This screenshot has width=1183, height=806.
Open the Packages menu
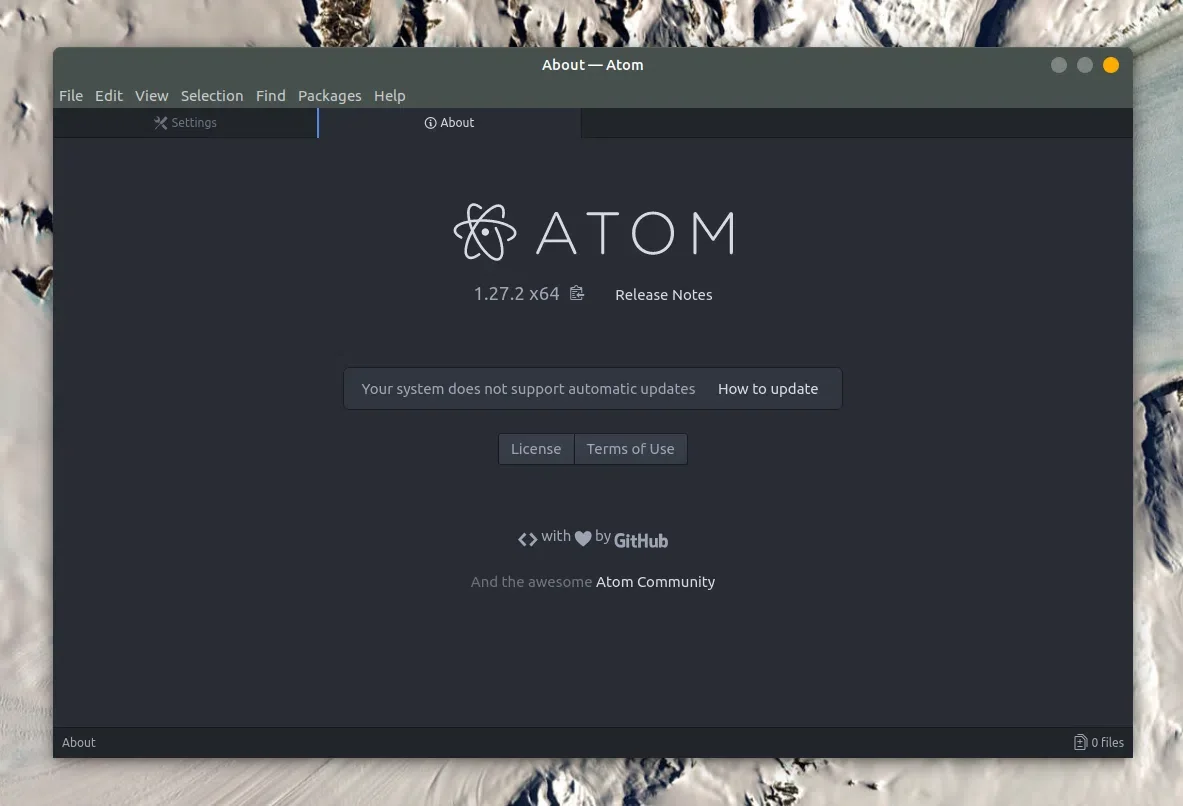(x=329, y=96)
